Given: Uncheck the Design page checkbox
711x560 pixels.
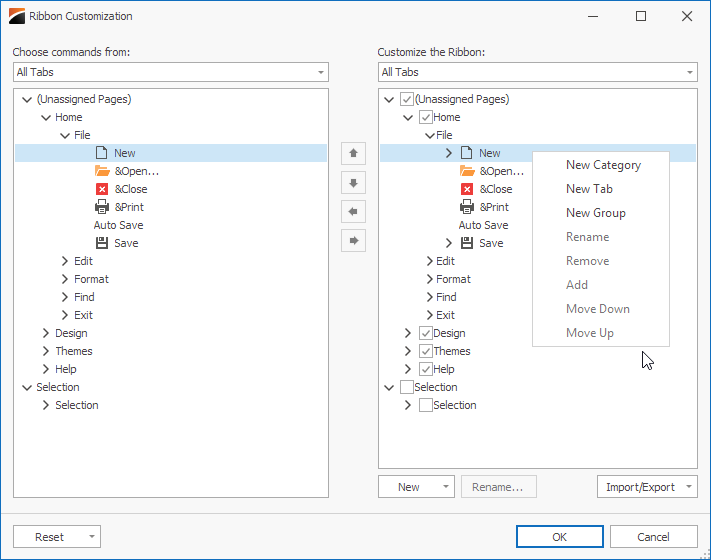Looking at the screenshot, I should tap(425, 333).
